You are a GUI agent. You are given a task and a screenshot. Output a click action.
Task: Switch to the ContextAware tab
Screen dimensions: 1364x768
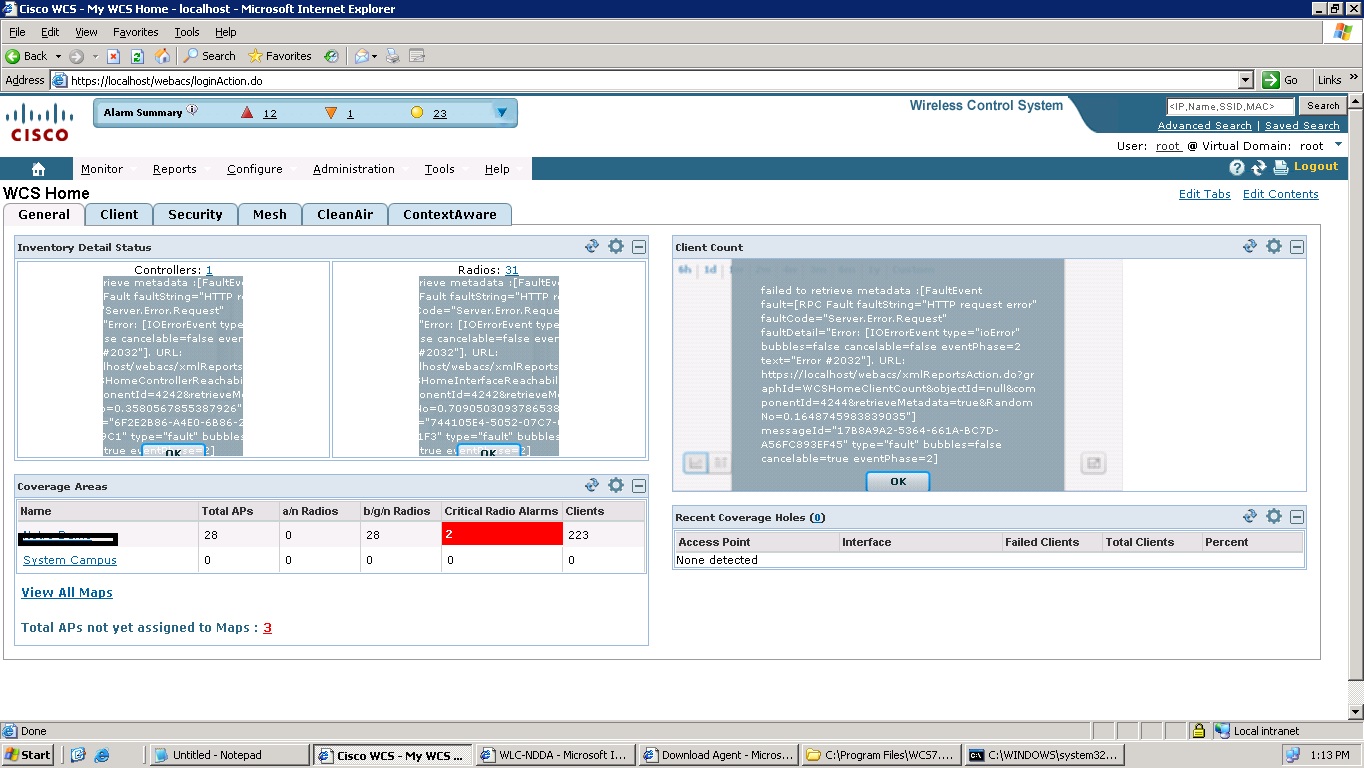tap(450, 214)
